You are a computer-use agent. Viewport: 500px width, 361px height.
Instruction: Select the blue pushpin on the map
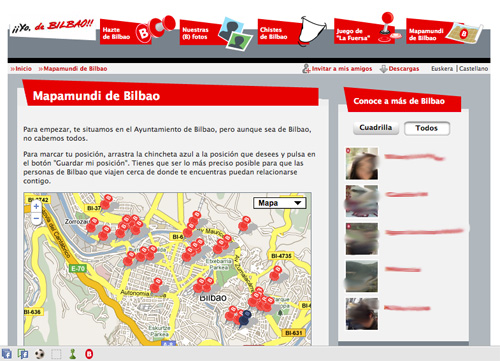click(x=244, y=318)
